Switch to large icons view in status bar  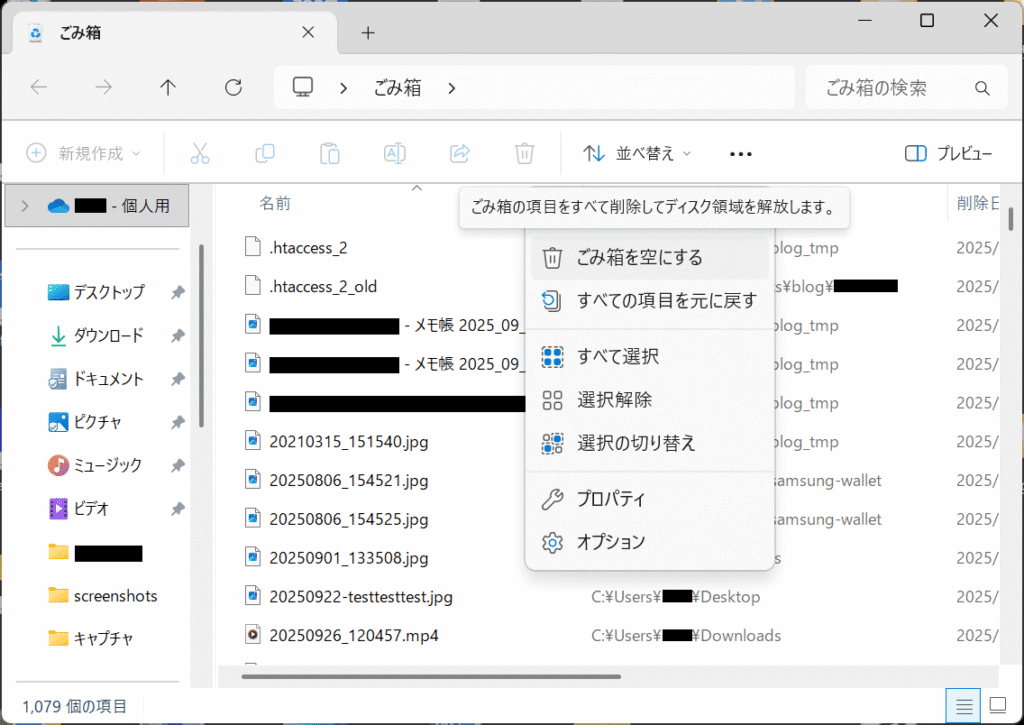[997, 705]
